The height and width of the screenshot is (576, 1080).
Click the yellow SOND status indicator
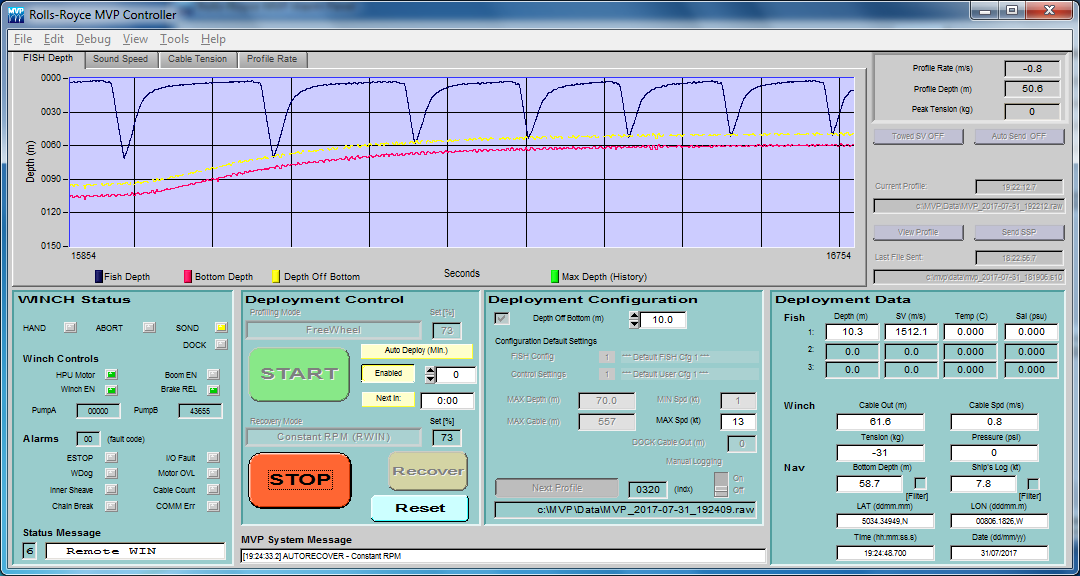[220, 327]
